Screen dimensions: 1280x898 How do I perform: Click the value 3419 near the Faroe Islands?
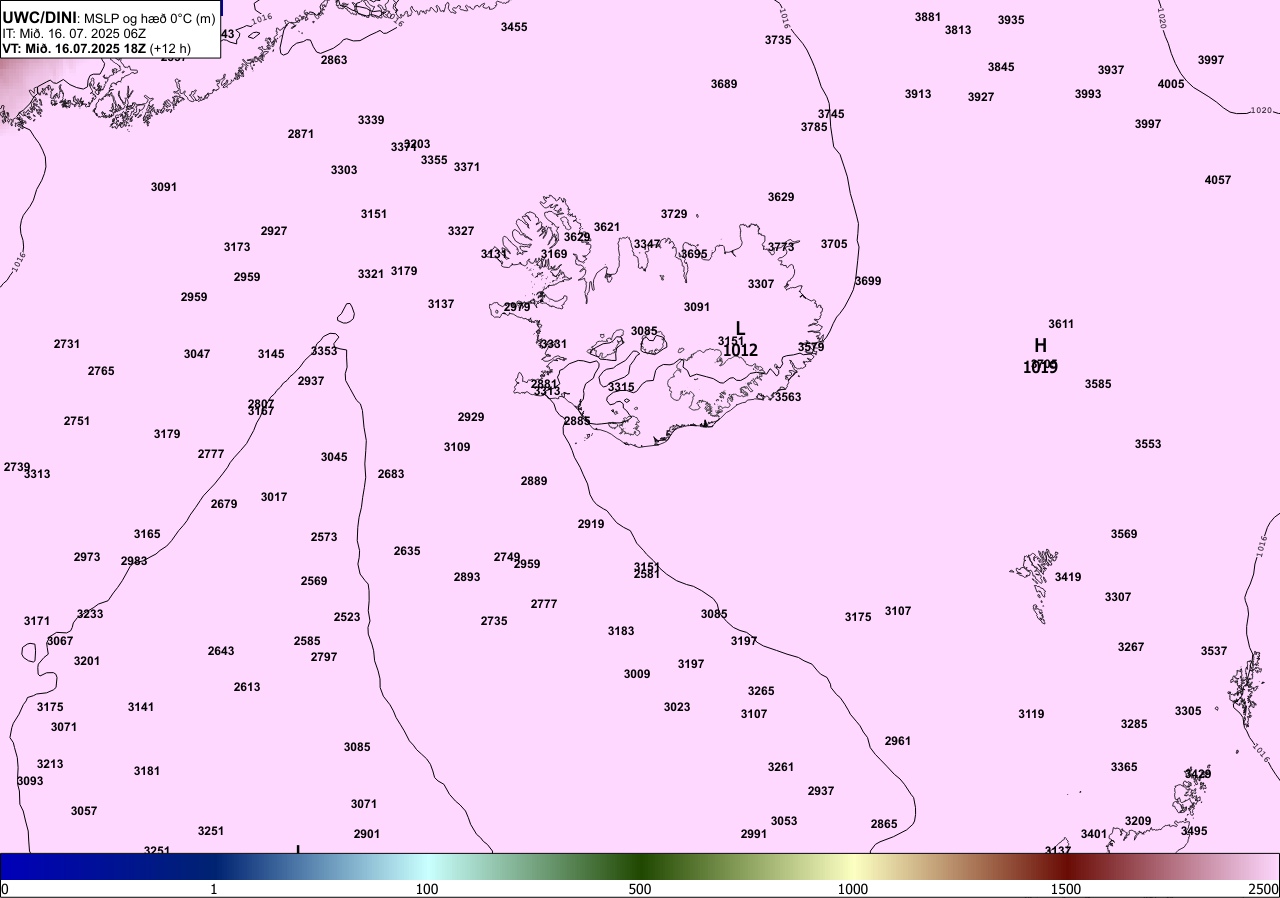pyautogui.click(x=1068, y=577)
